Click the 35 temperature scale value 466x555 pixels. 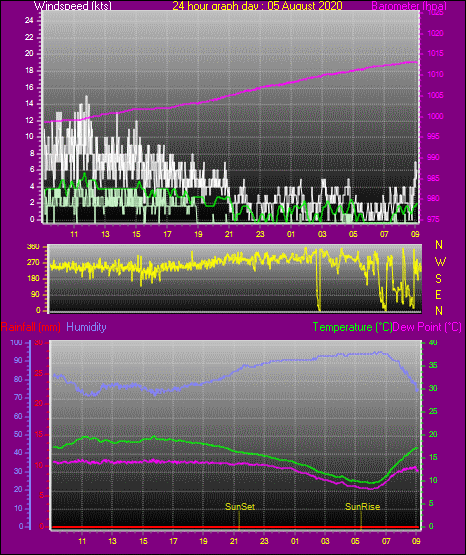coord(433,365)
